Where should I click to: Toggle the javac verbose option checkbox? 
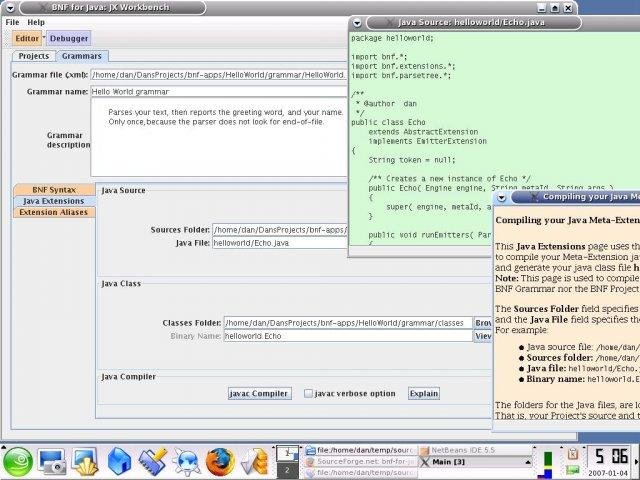pos(309,393)
